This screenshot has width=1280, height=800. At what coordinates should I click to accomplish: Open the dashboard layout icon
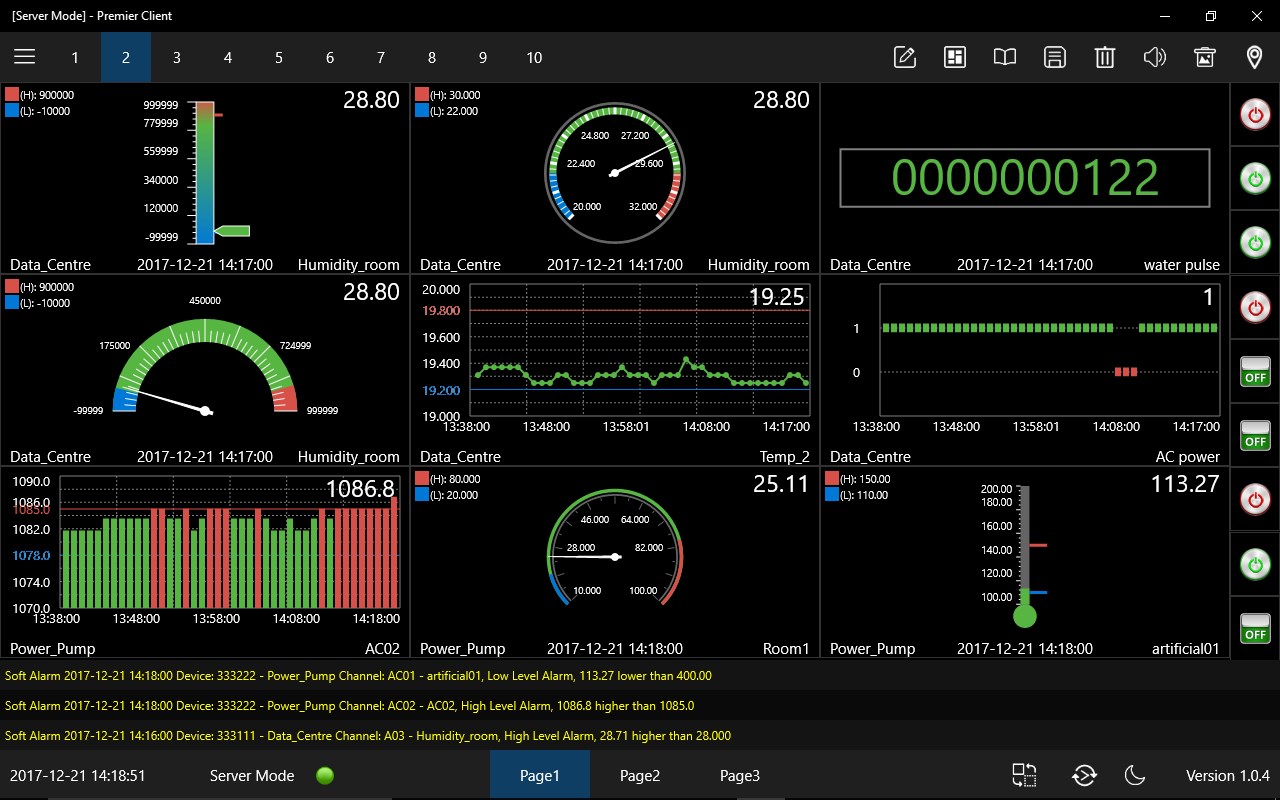coord(955,57)
